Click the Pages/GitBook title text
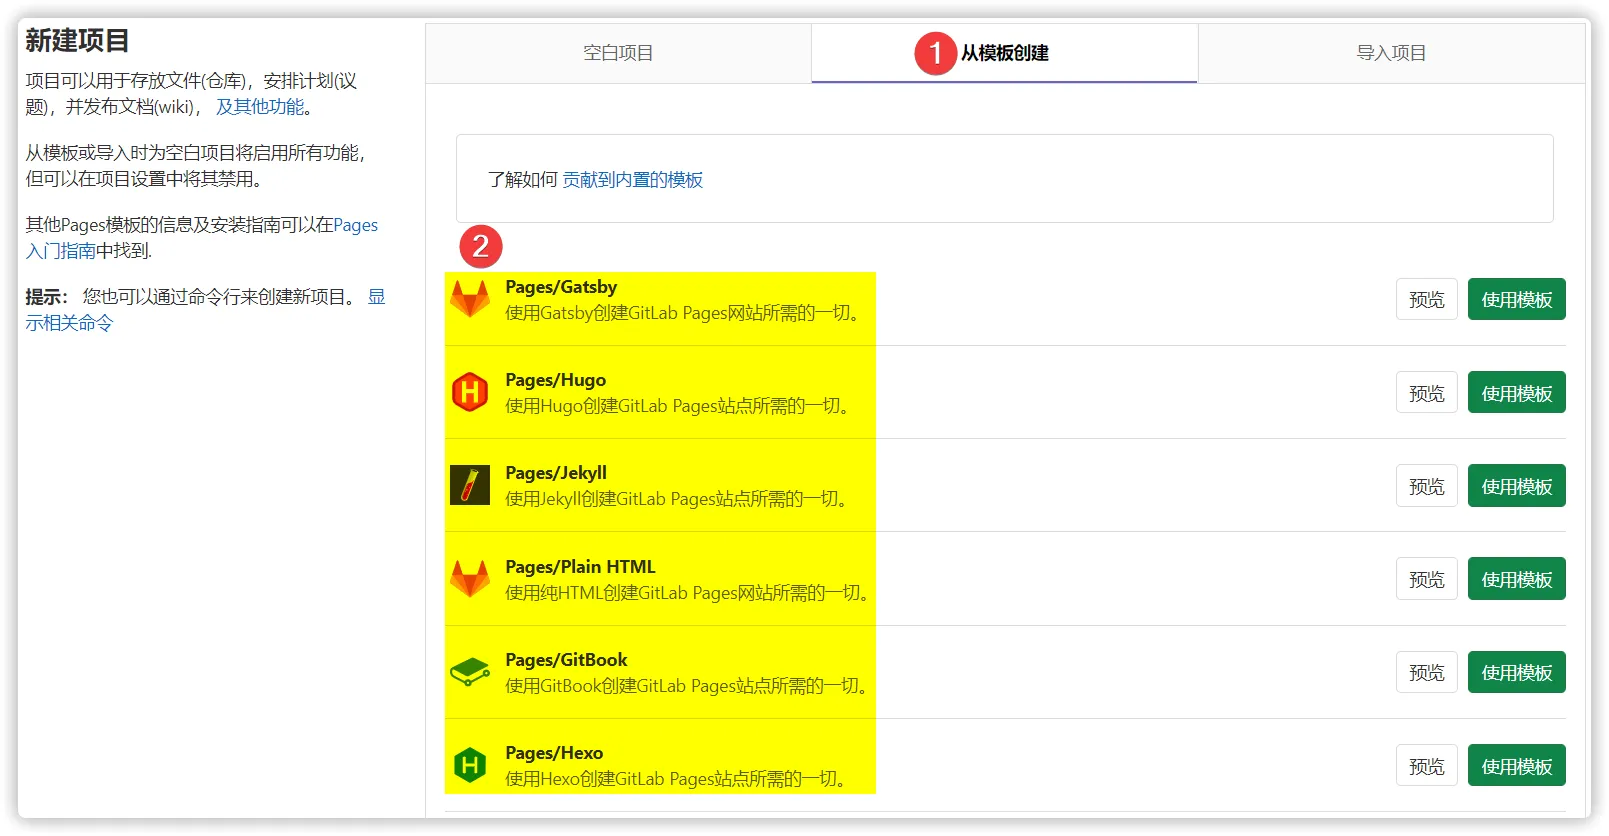The width and height of the screenshot is (1609, 836). 566,660
